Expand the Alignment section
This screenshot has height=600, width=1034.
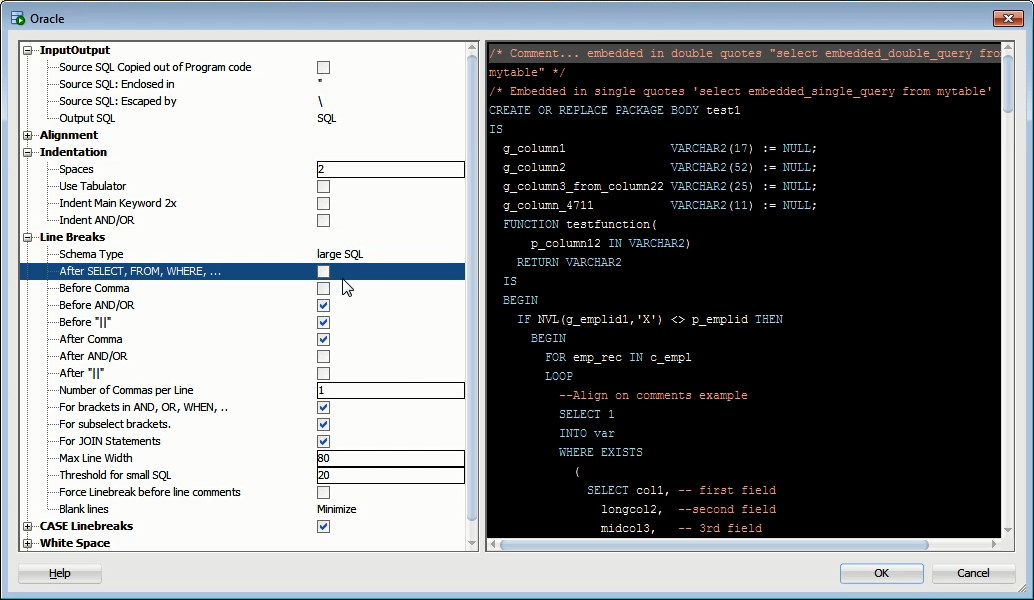(28, 135)
